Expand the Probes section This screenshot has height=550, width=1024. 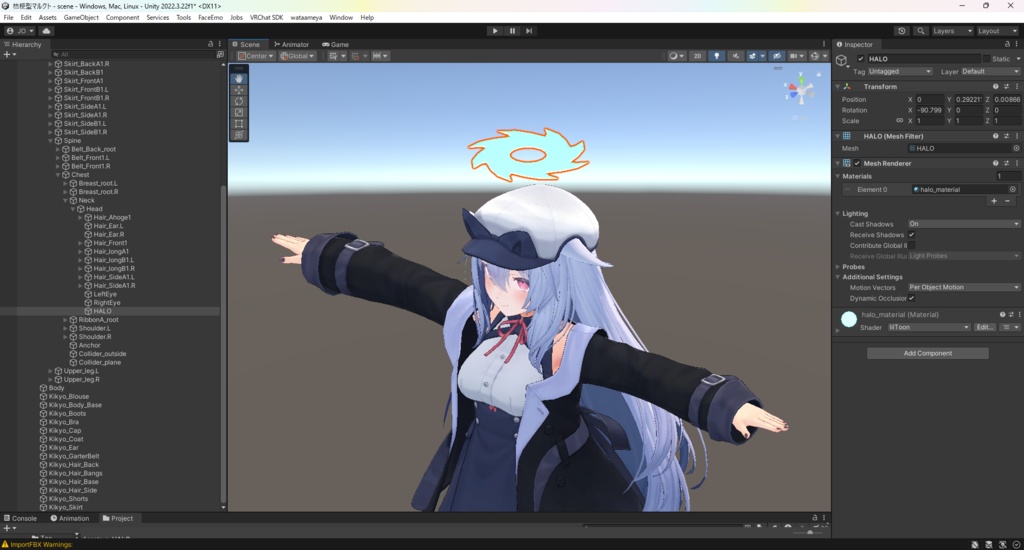pyautogui.click(x=838, y=267)
